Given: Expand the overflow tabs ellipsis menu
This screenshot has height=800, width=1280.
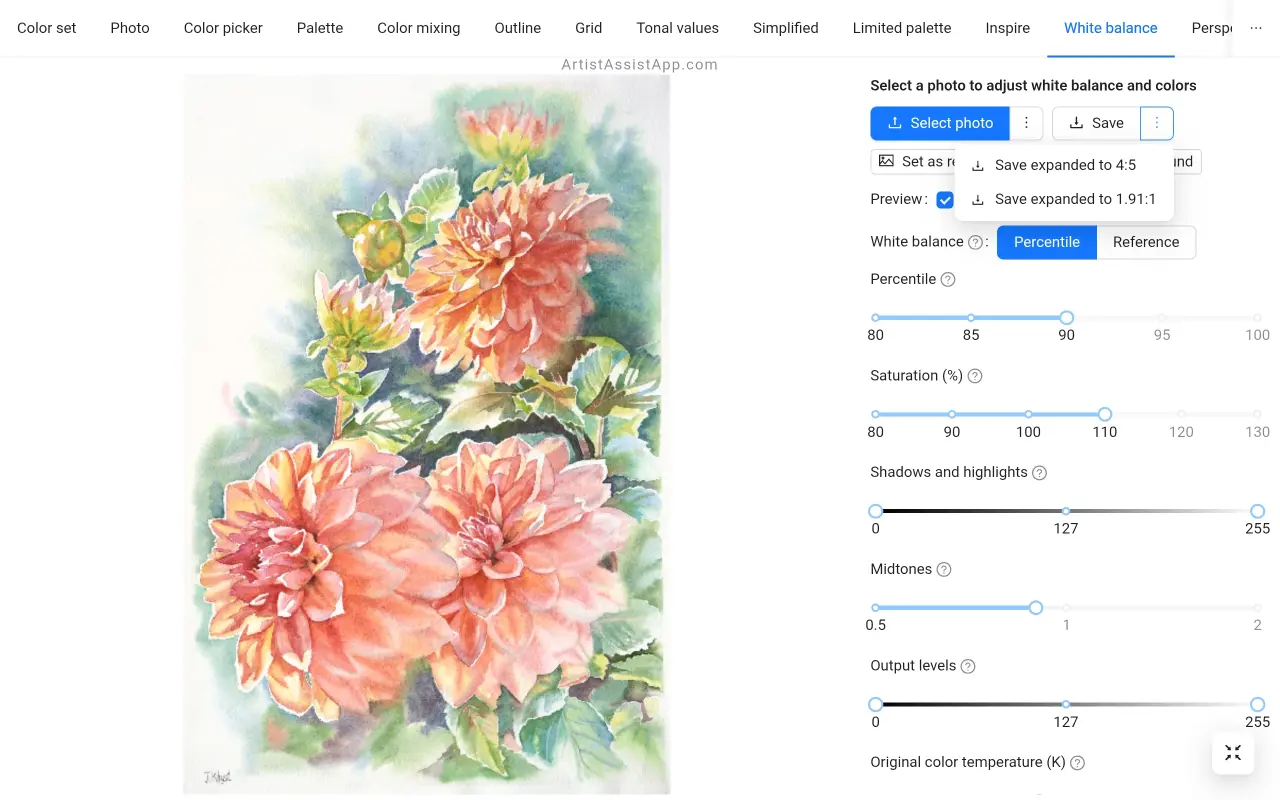Looking at the screenshot, I should 1256,28.
